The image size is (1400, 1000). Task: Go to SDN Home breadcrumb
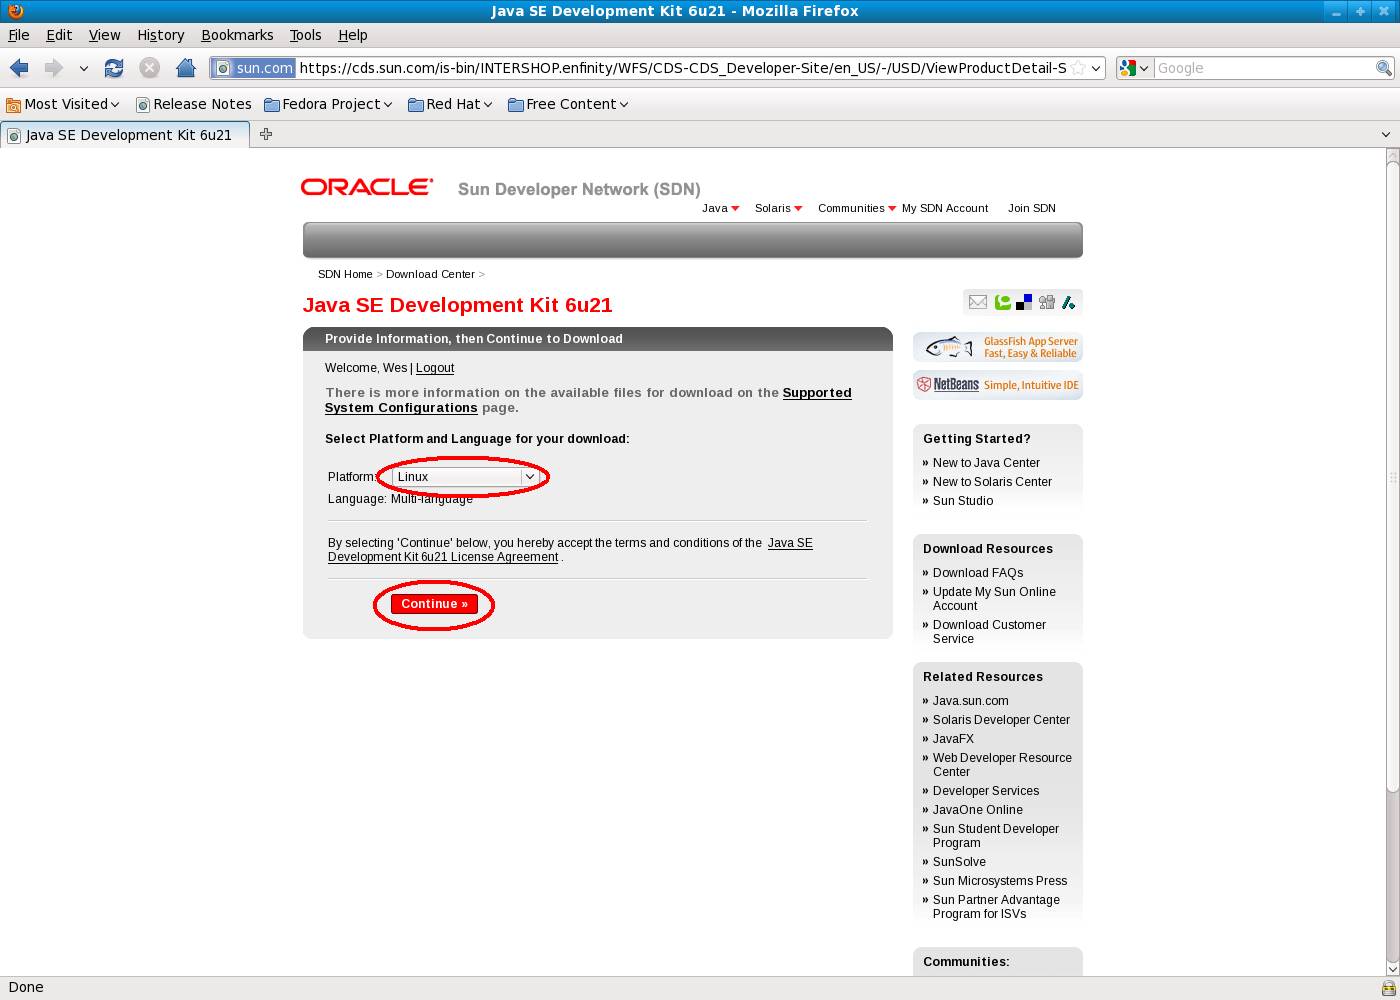(345, 274)
